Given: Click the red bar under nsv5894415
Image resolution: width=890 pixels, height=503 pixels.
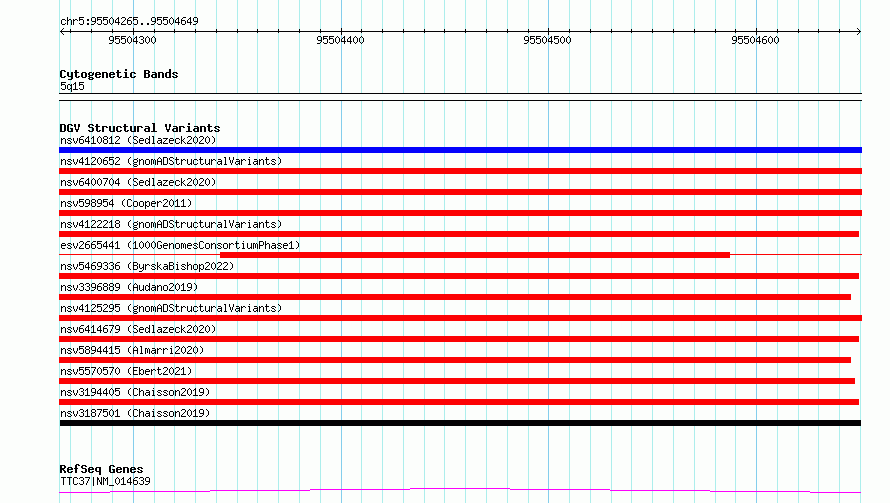Looking at the screenshot, I should [455, 360].
